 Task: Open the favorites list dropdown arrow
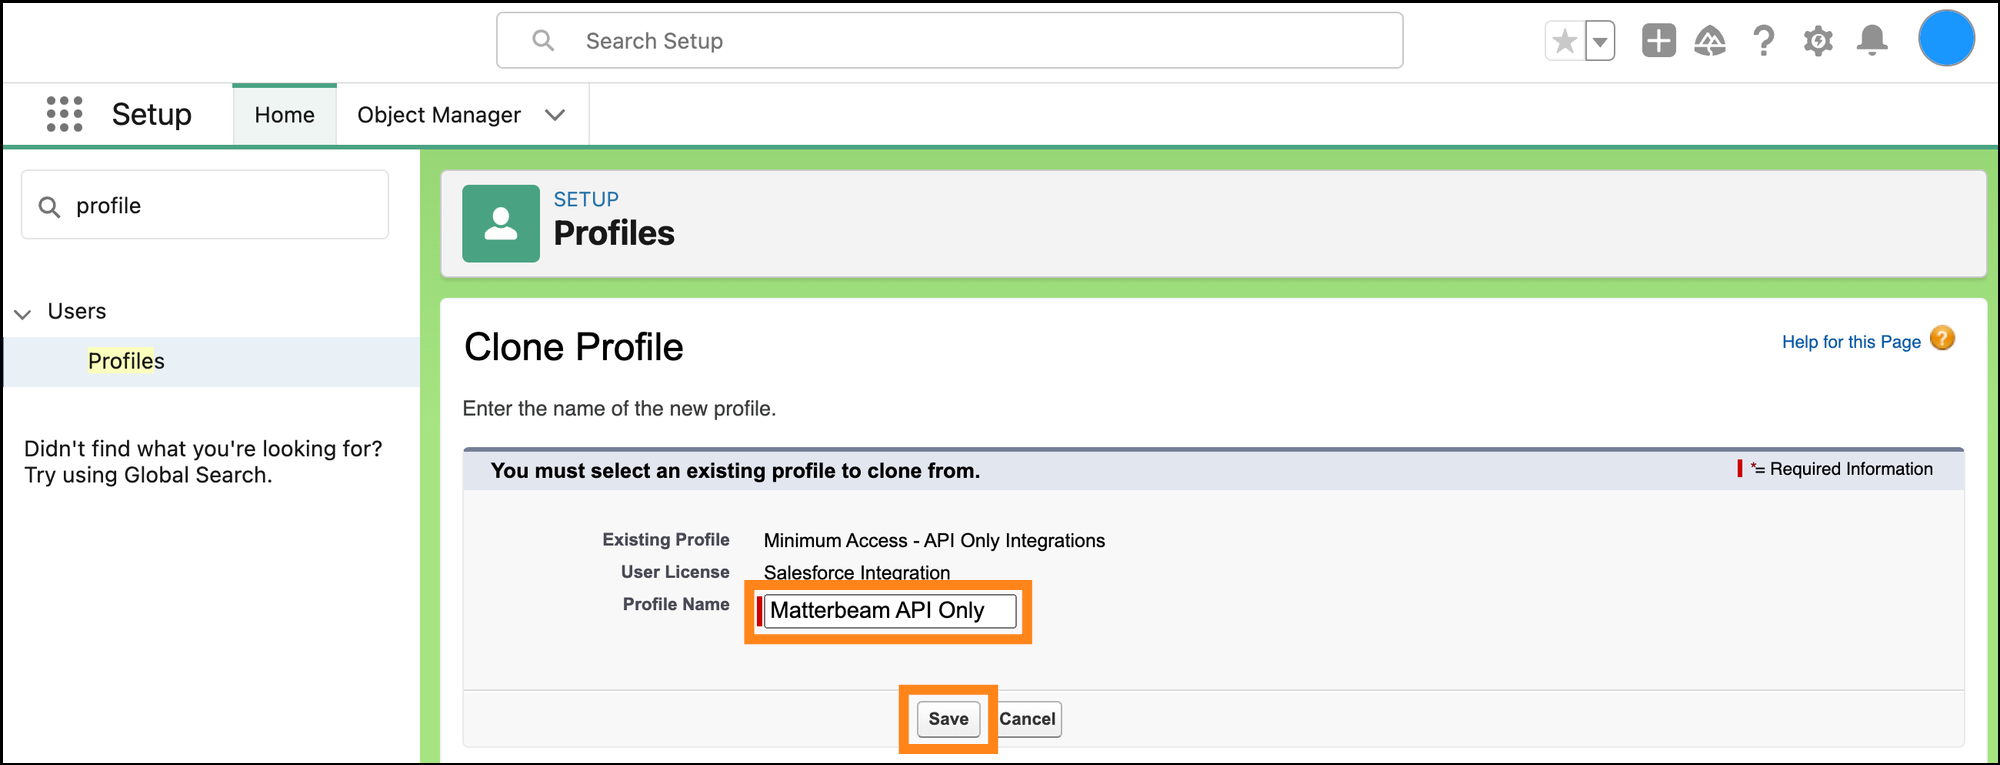pyautogui.click(x=1600, y=41)
